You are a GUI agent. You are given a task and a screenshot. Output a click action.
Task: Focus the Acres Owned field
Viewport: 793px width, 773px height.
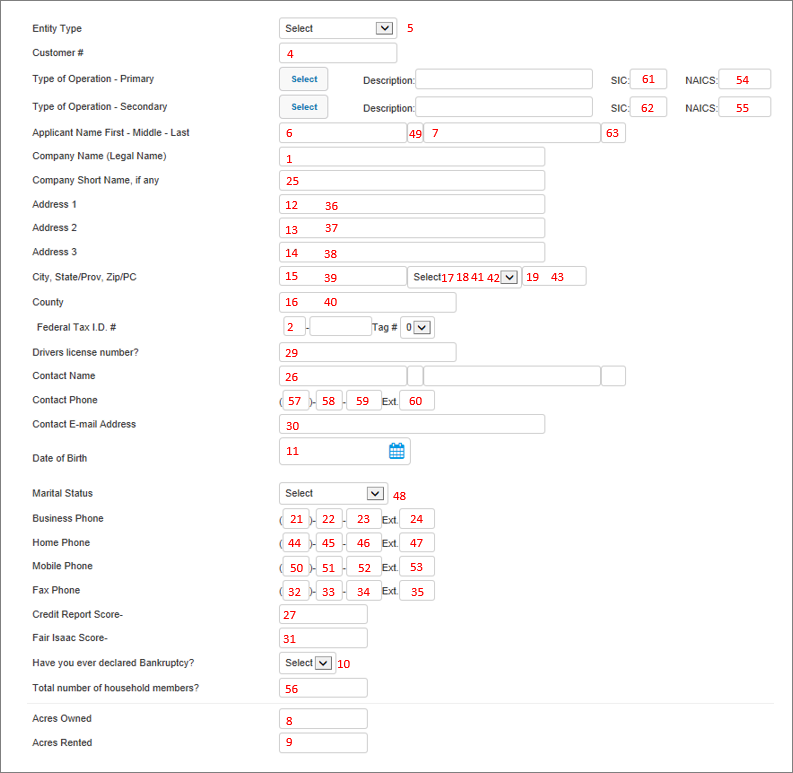click(323, 719)
